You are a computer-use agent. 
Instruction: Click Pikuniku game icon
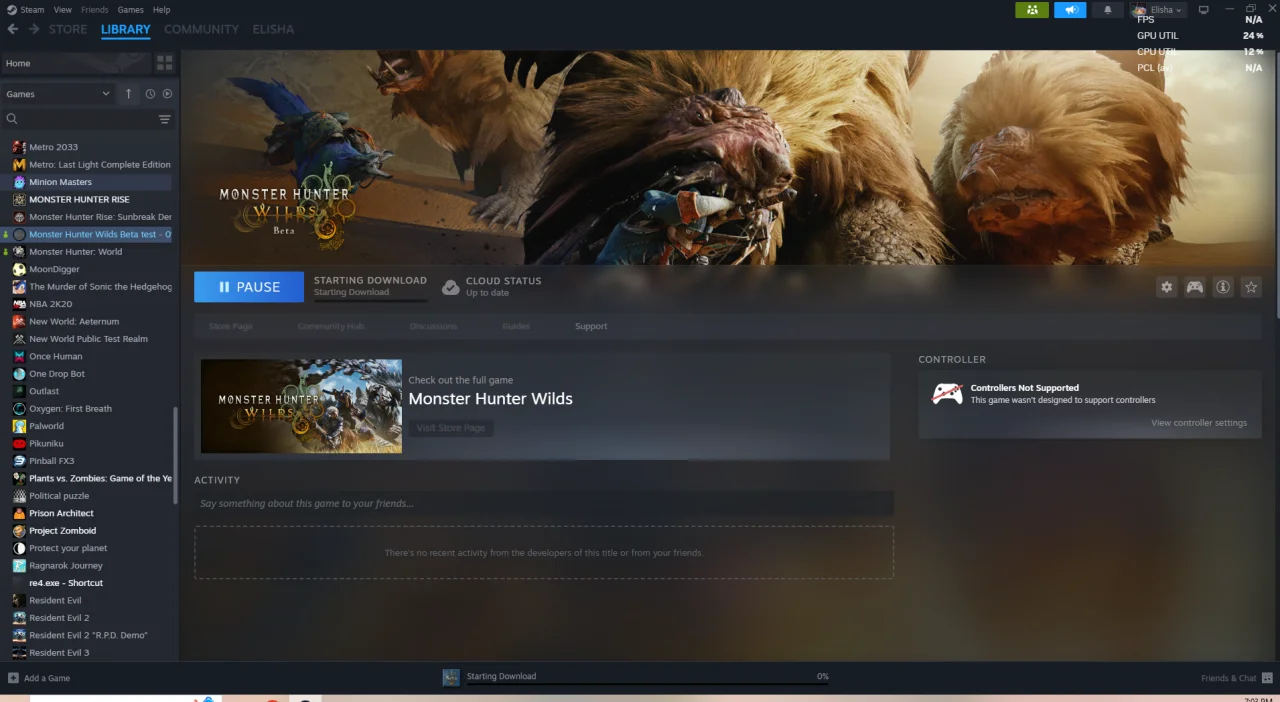tap(19, 443)
